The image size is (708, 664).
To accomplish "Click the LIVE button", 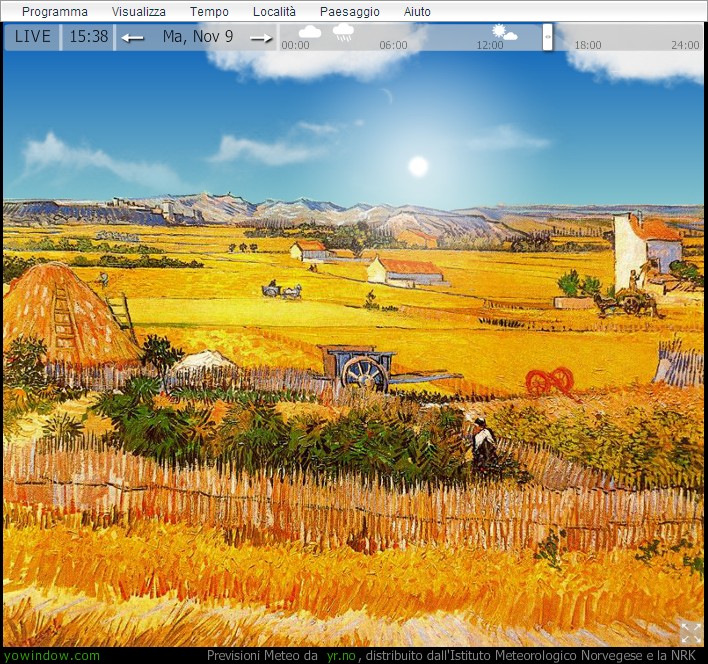I will 32,36.
